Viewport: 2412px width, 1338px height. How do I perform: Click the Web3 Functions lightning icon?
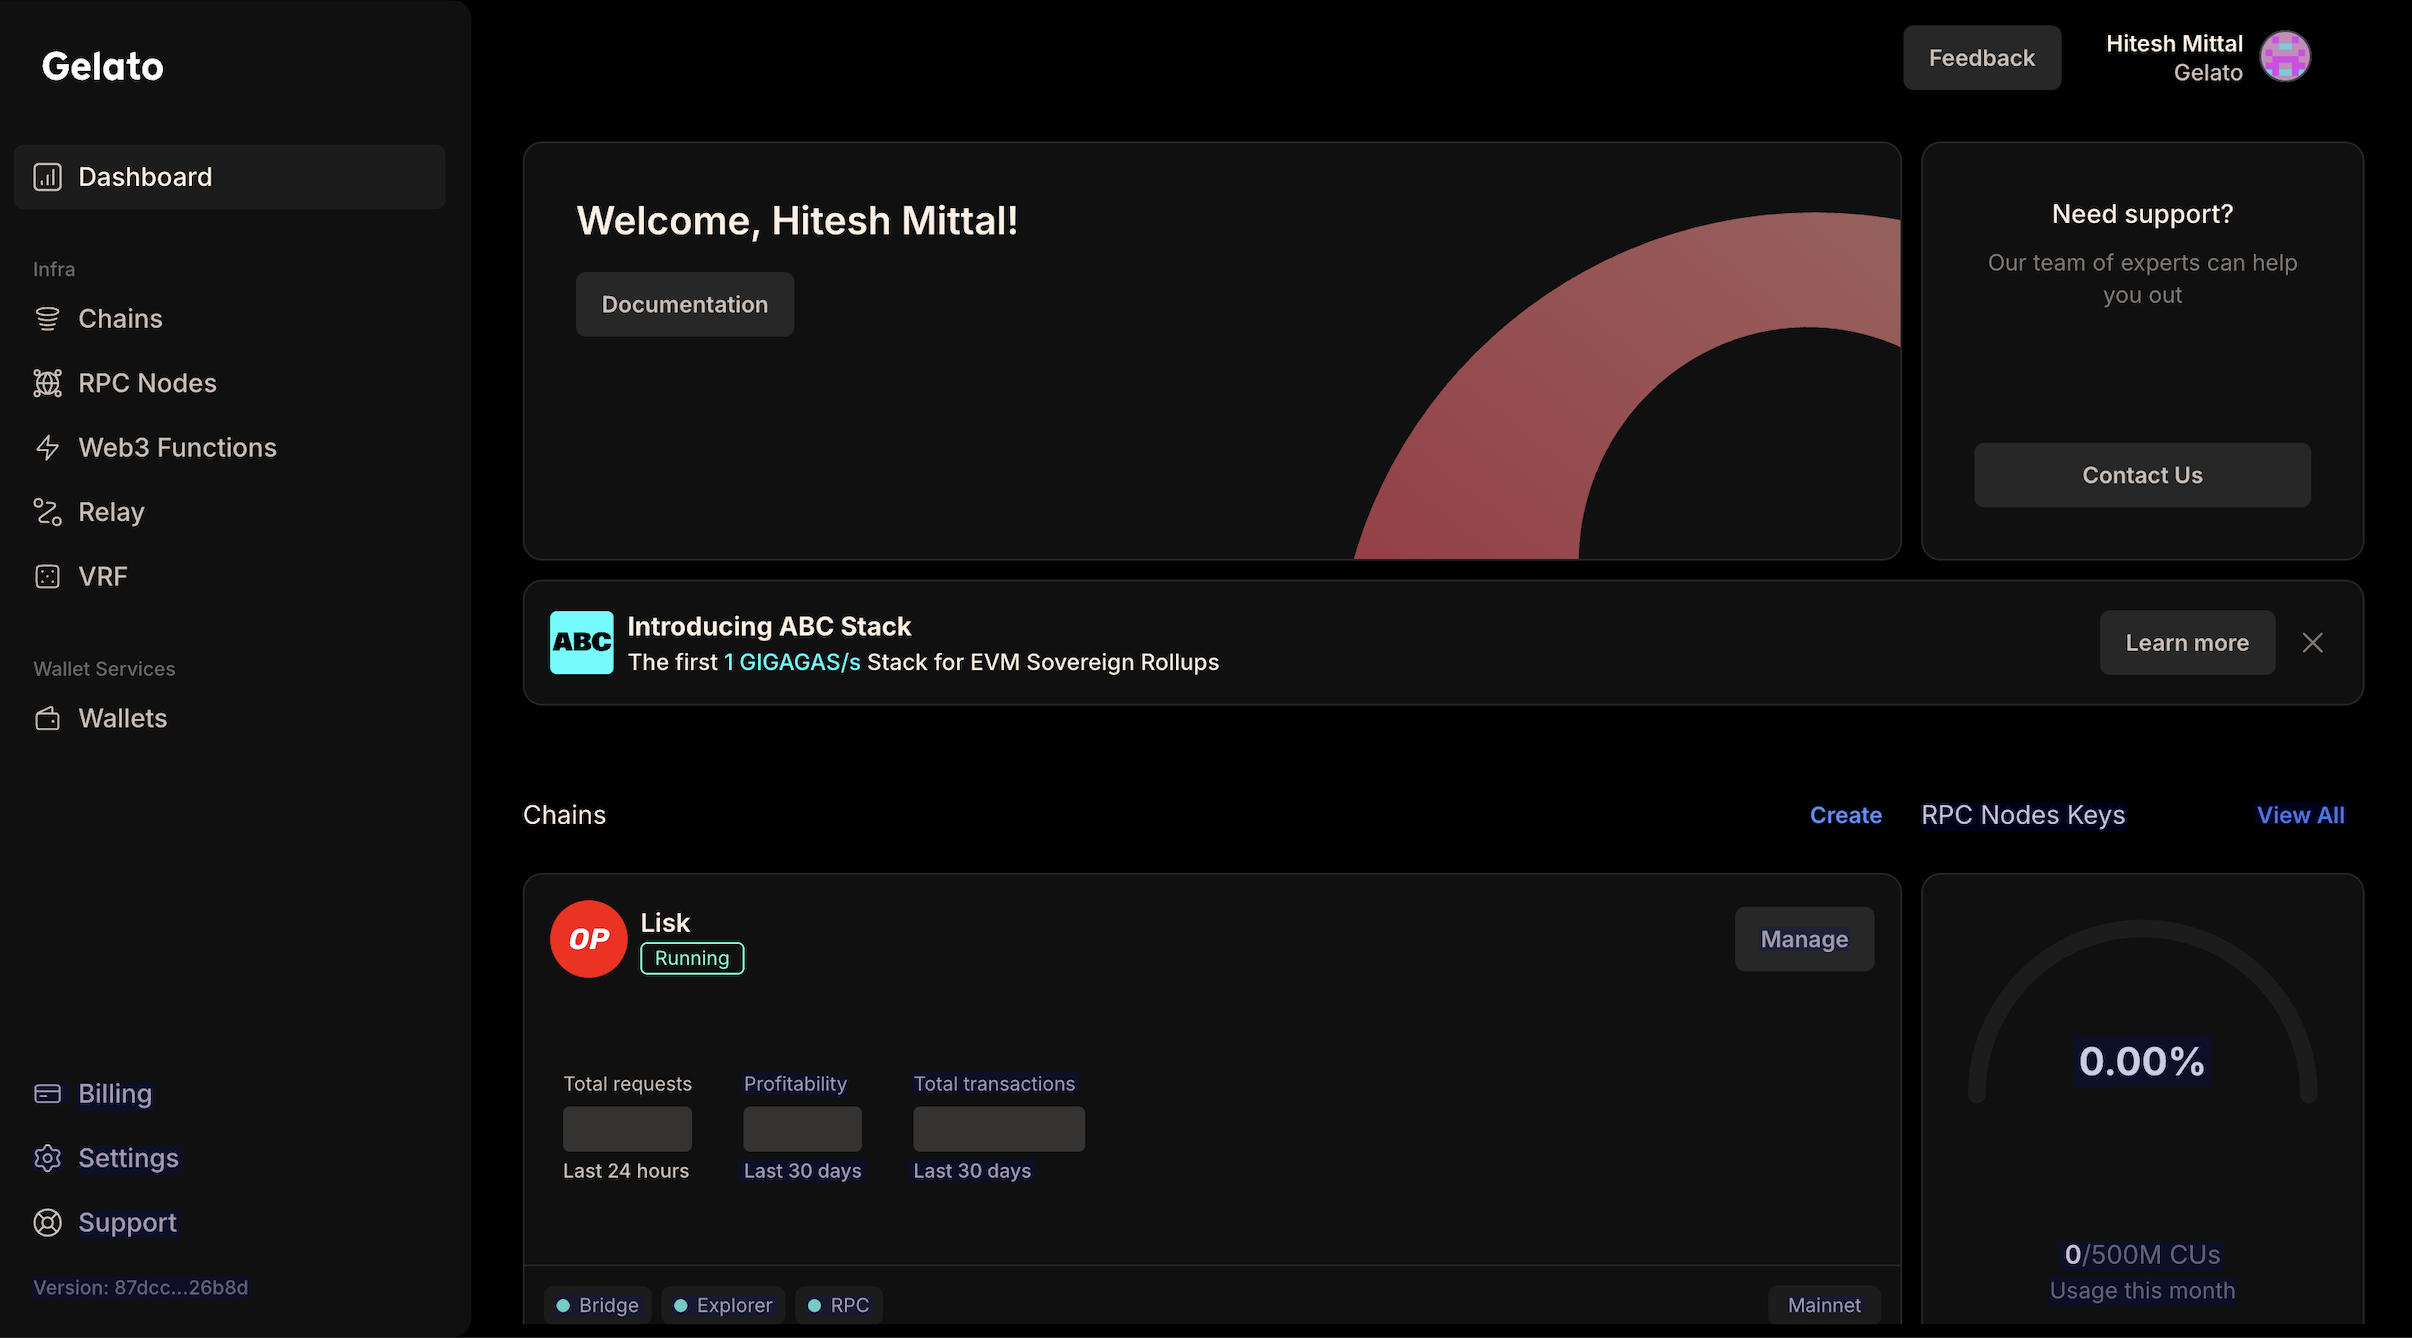[47, 448]
